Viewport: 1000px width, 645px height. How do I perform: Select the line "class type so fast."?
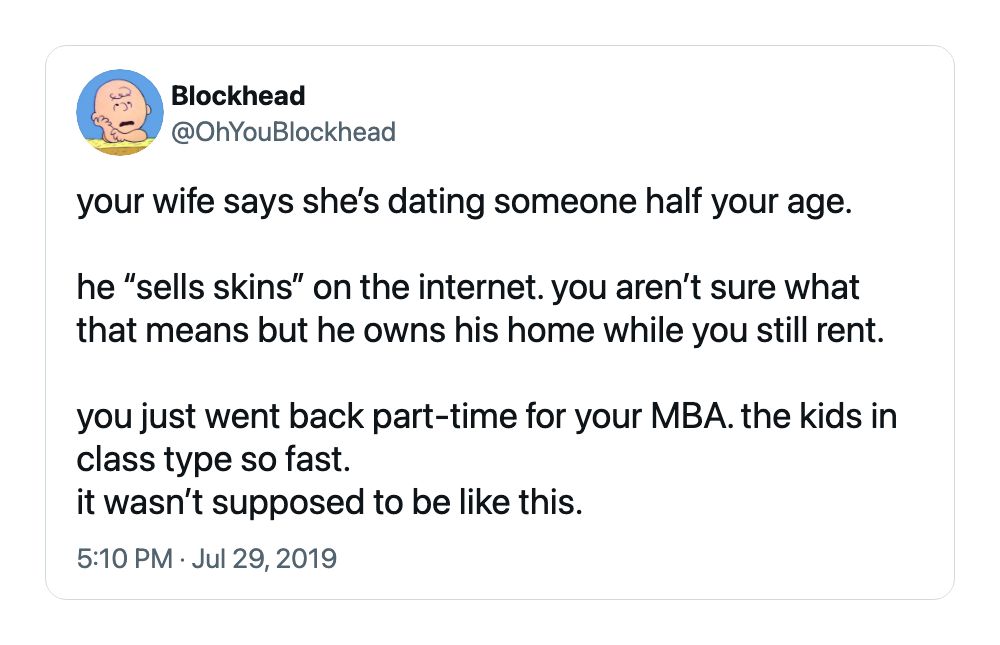tap(214, 459)
